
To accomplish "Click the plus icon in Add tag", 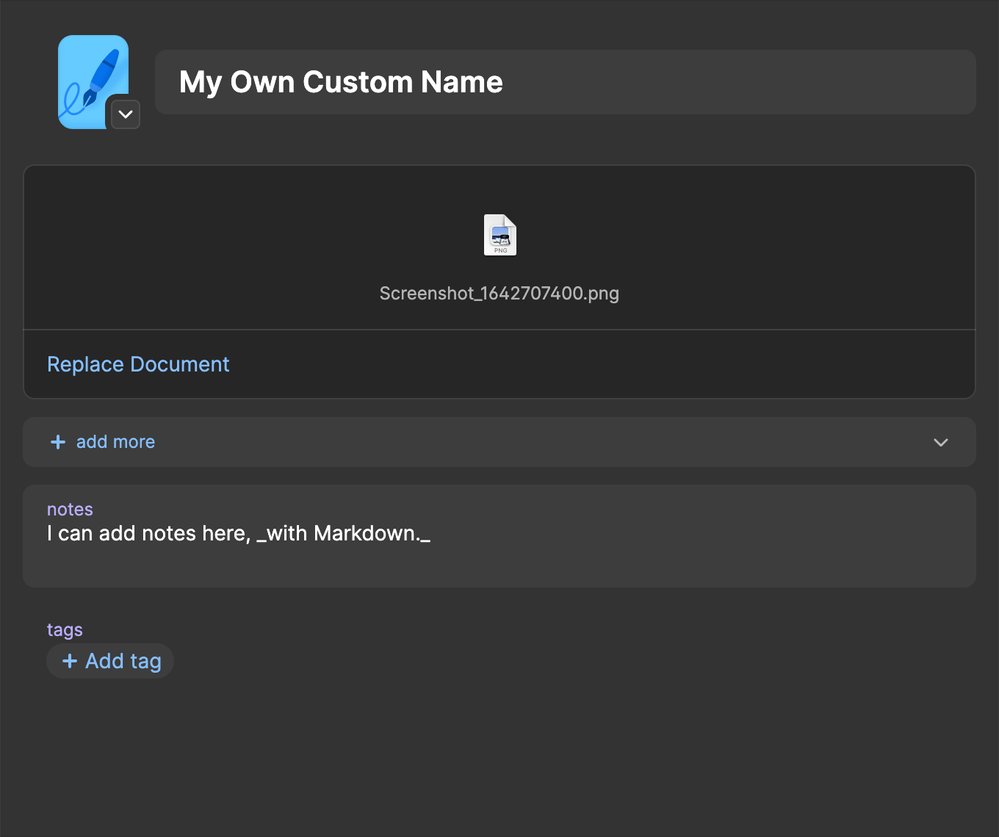I will point(70,661).
